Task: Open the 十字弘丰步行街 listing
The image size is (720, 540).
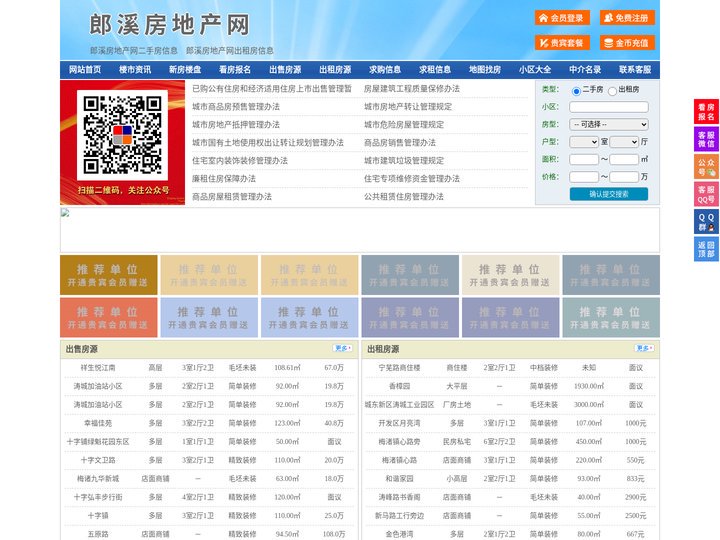Action: pyautogui.click(x=98, y=497)
